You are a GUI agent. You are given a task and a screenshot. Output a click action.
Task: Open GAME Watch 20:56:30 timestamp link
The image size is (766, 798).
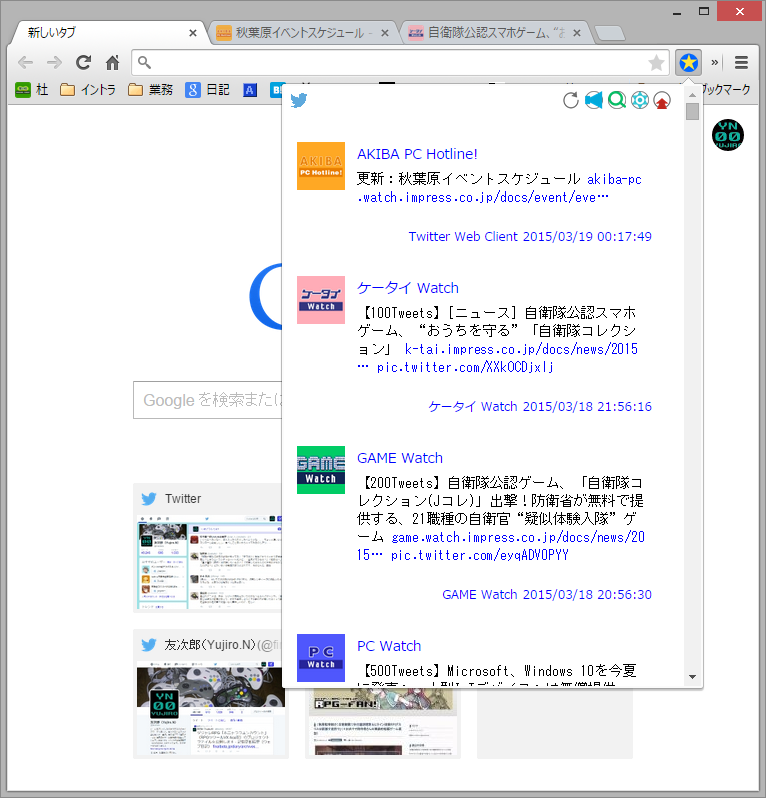click(547, 594)
